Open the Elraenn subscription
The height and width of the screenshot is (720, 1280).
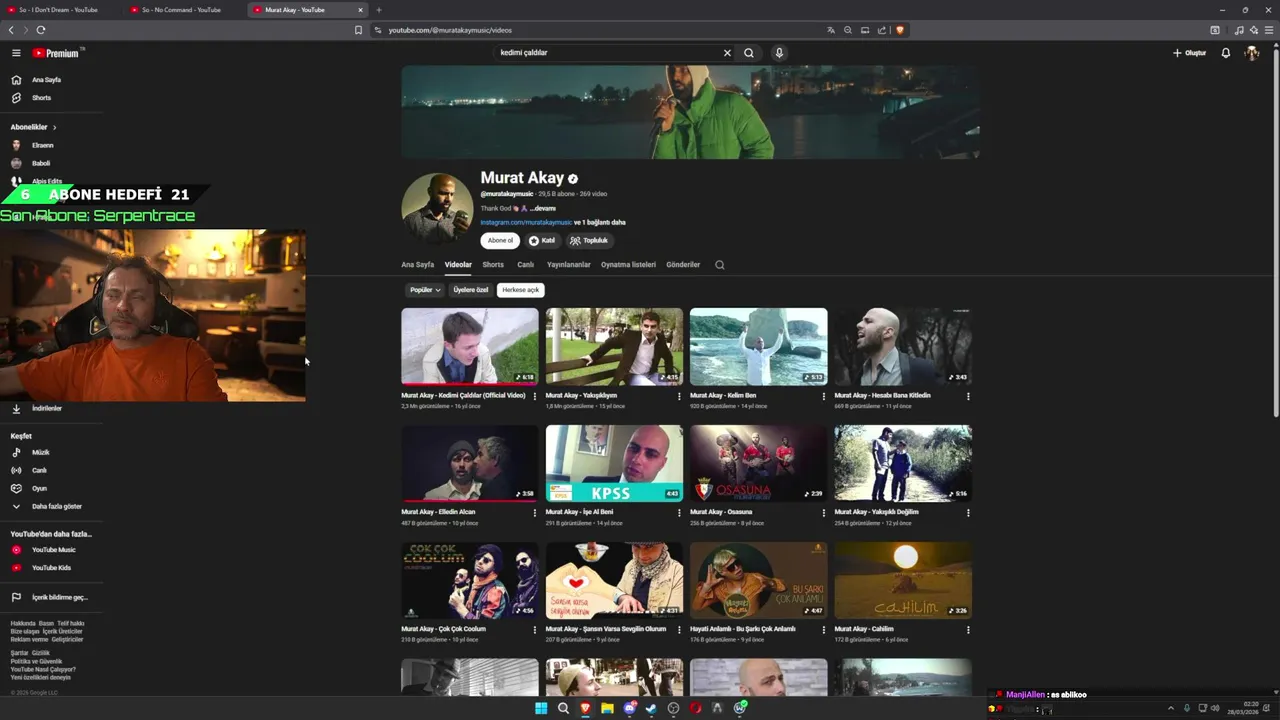click(x=42, y=145)
